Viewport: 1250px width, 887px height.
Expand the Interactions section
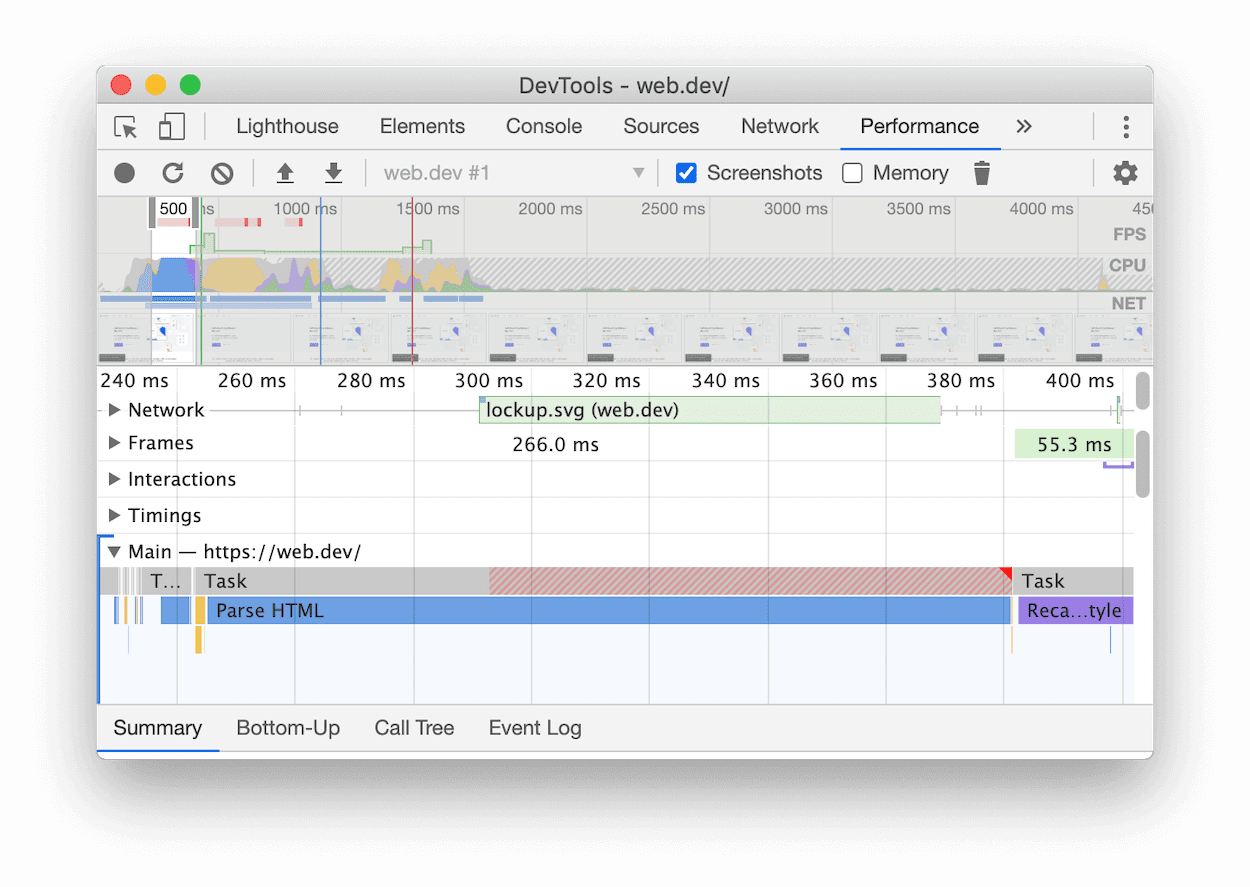click(113, 479)
